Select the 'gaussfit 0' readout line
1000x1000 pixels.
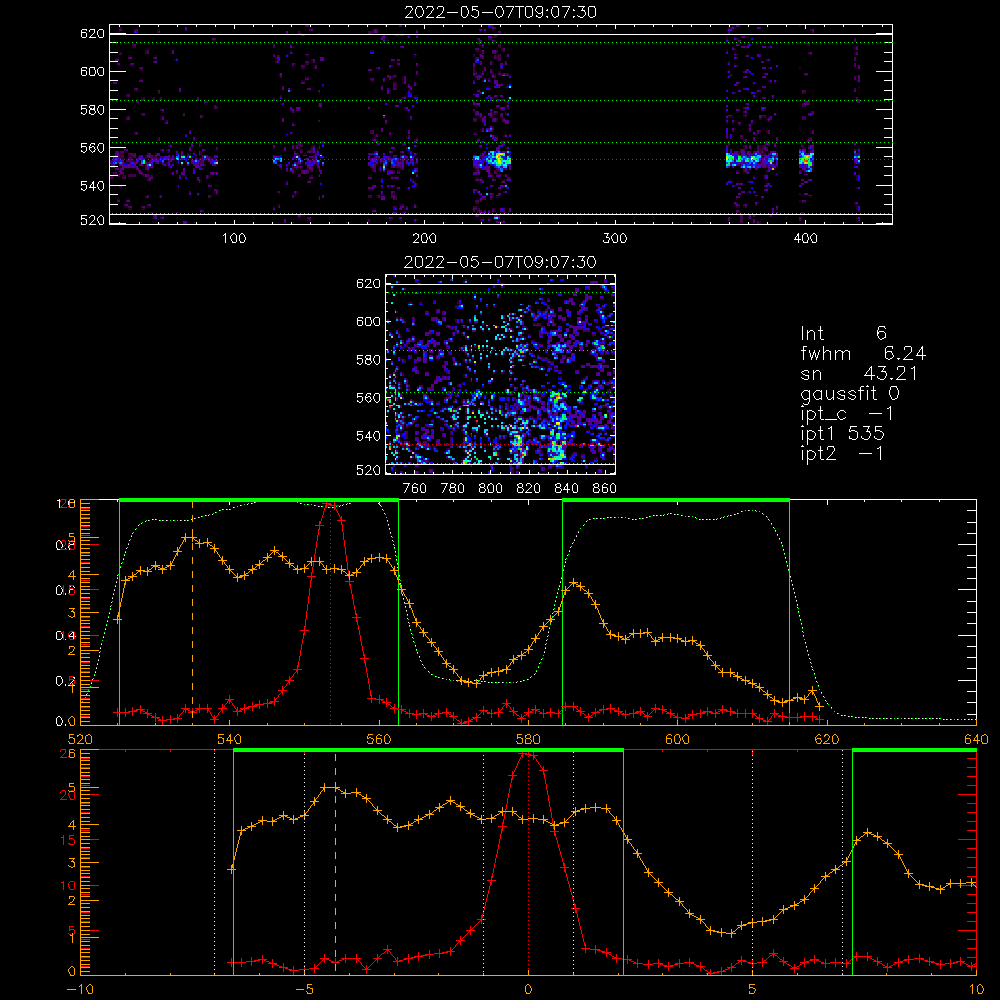[850, 393]
